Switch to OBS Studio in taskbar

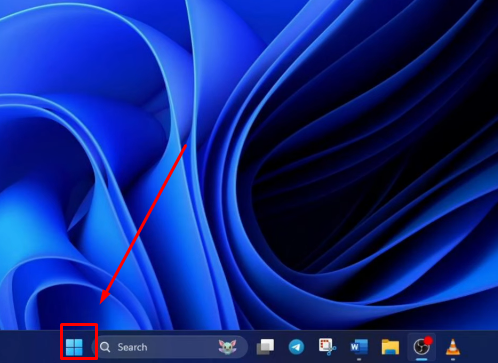tap(422, 347)
